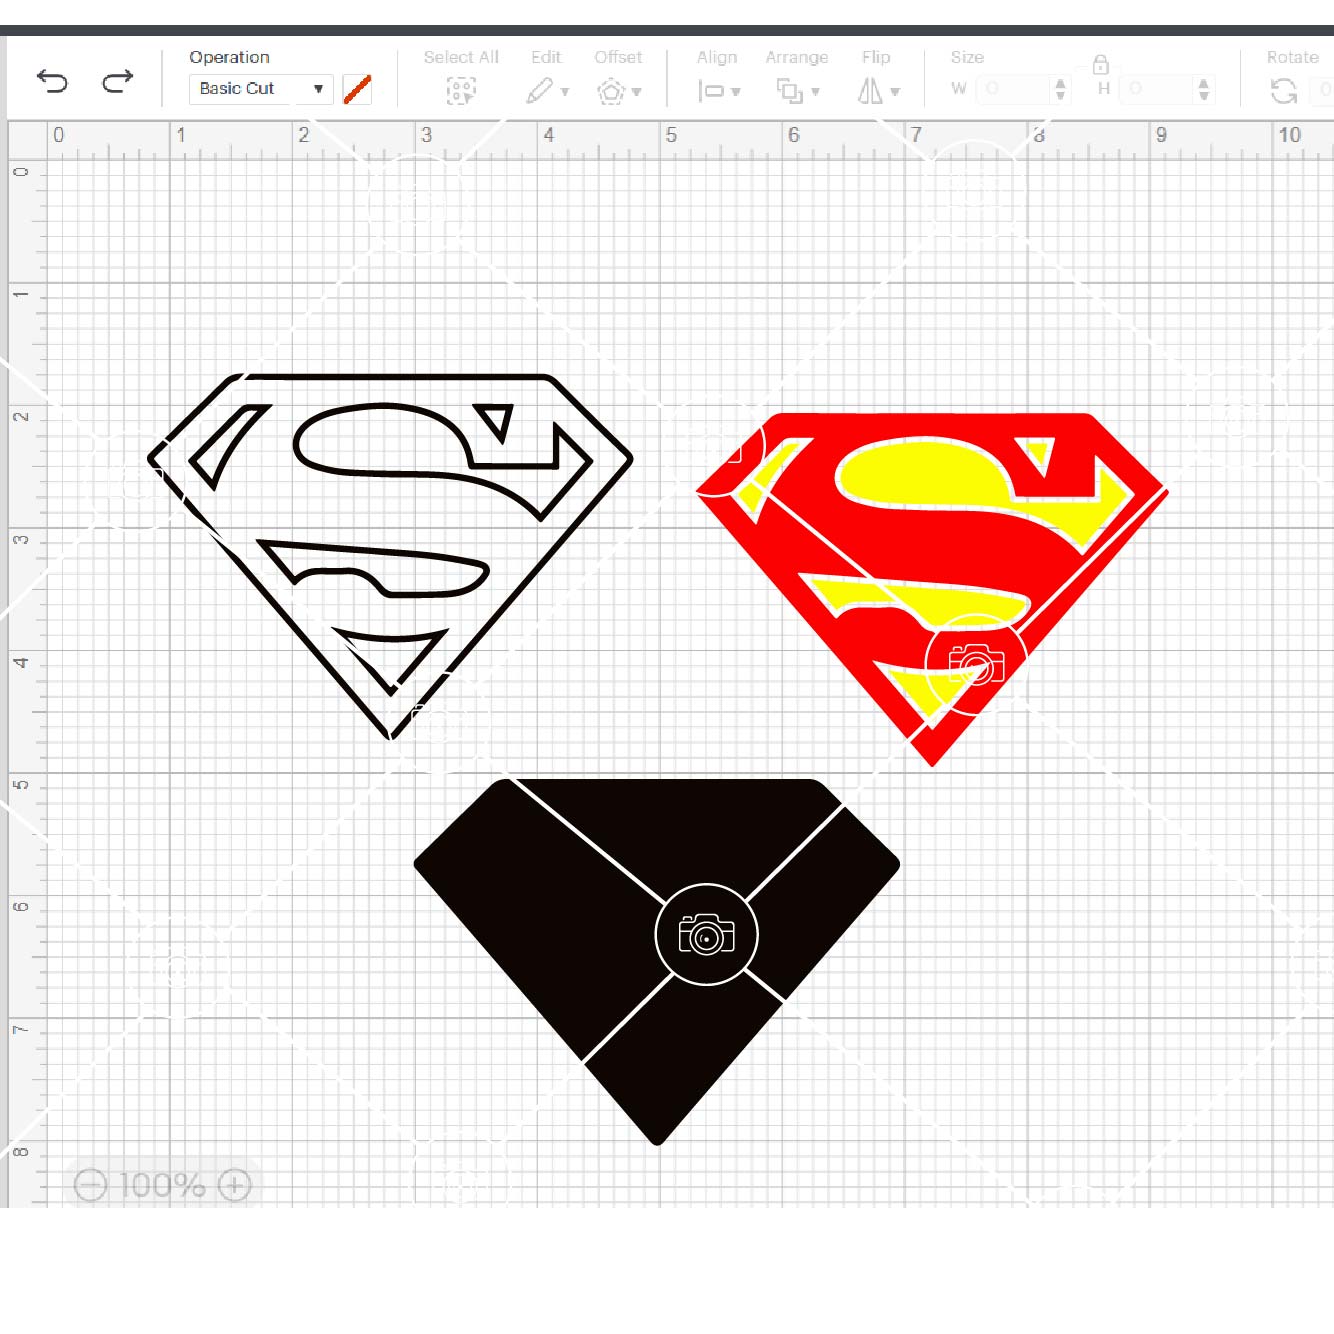Viewport: 1334px width, 1334px height.
Task: Click the Arrange label text
Action: pyautogui.click(x=797, y=57)
